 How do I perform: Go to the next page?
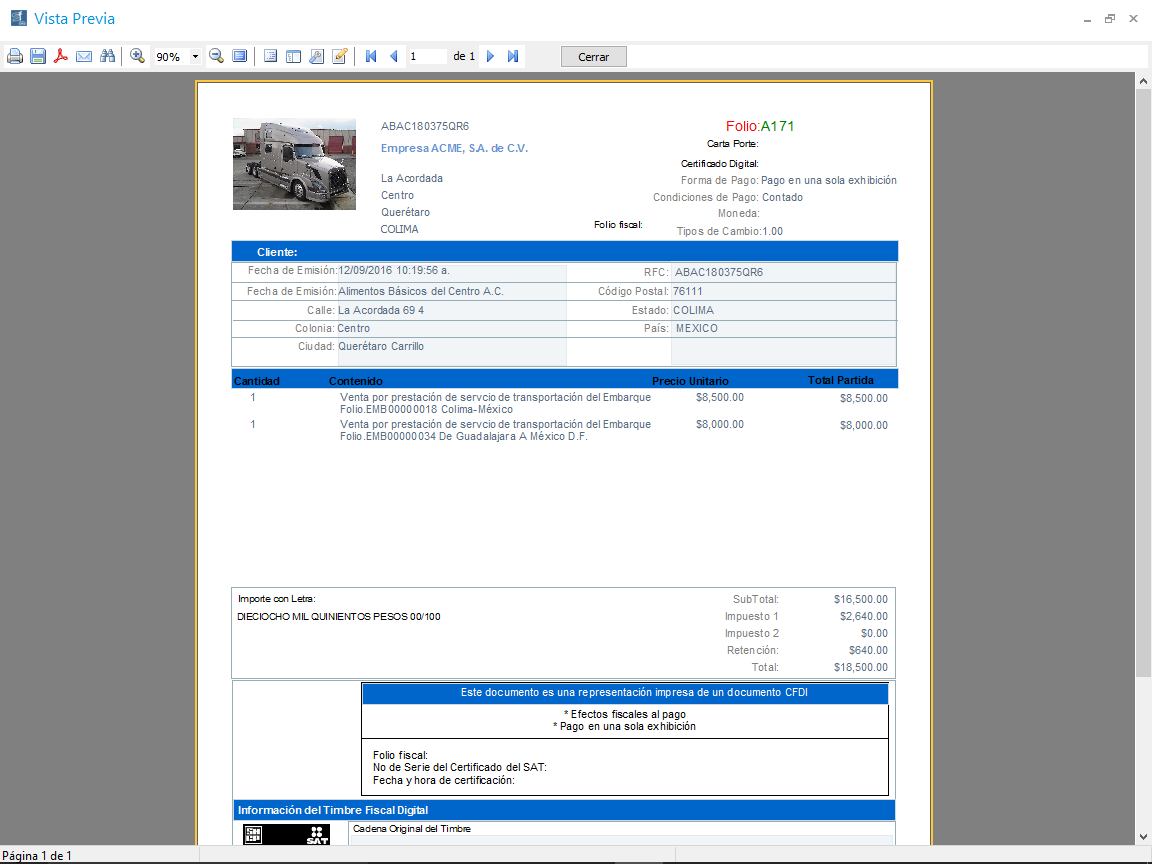(491, 57)
